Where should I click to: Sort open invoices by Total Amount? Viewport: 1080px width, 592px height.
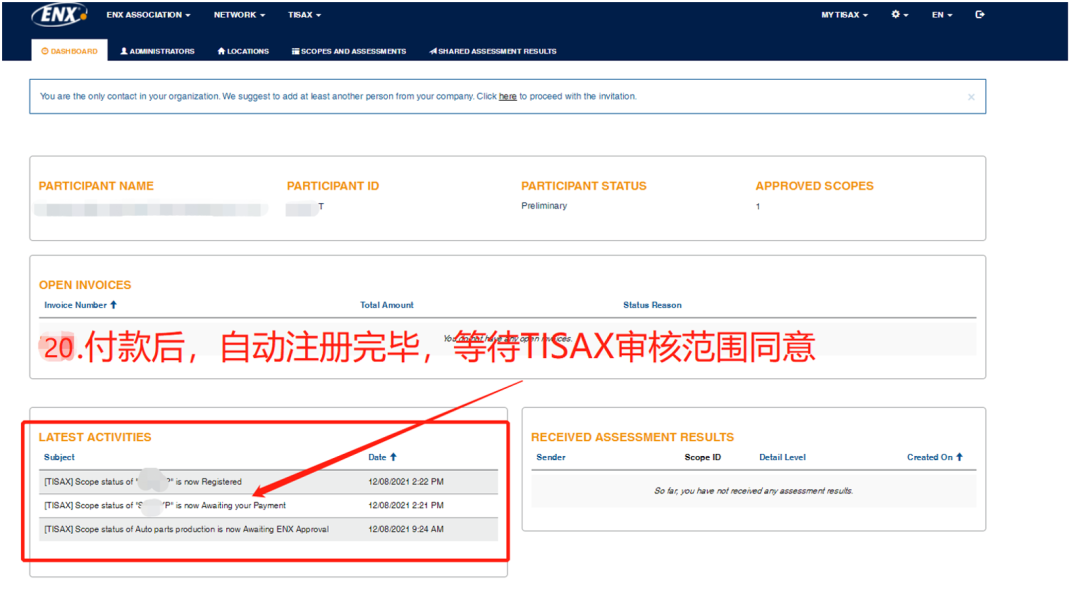pyautogui.click(x=387, y=305)
